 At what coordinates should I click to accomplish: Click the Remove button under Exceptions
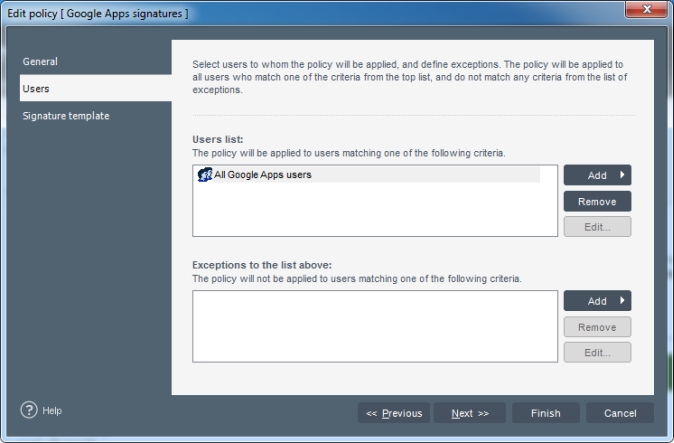597,327
